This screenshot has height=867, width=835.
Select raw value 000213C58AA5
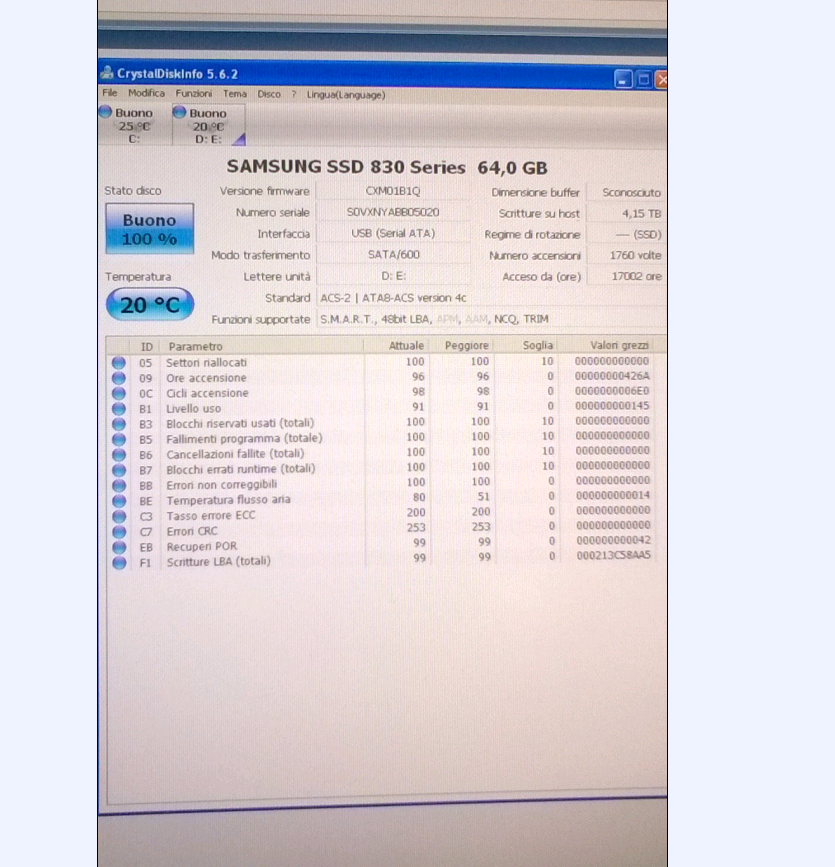click(613, 555)
